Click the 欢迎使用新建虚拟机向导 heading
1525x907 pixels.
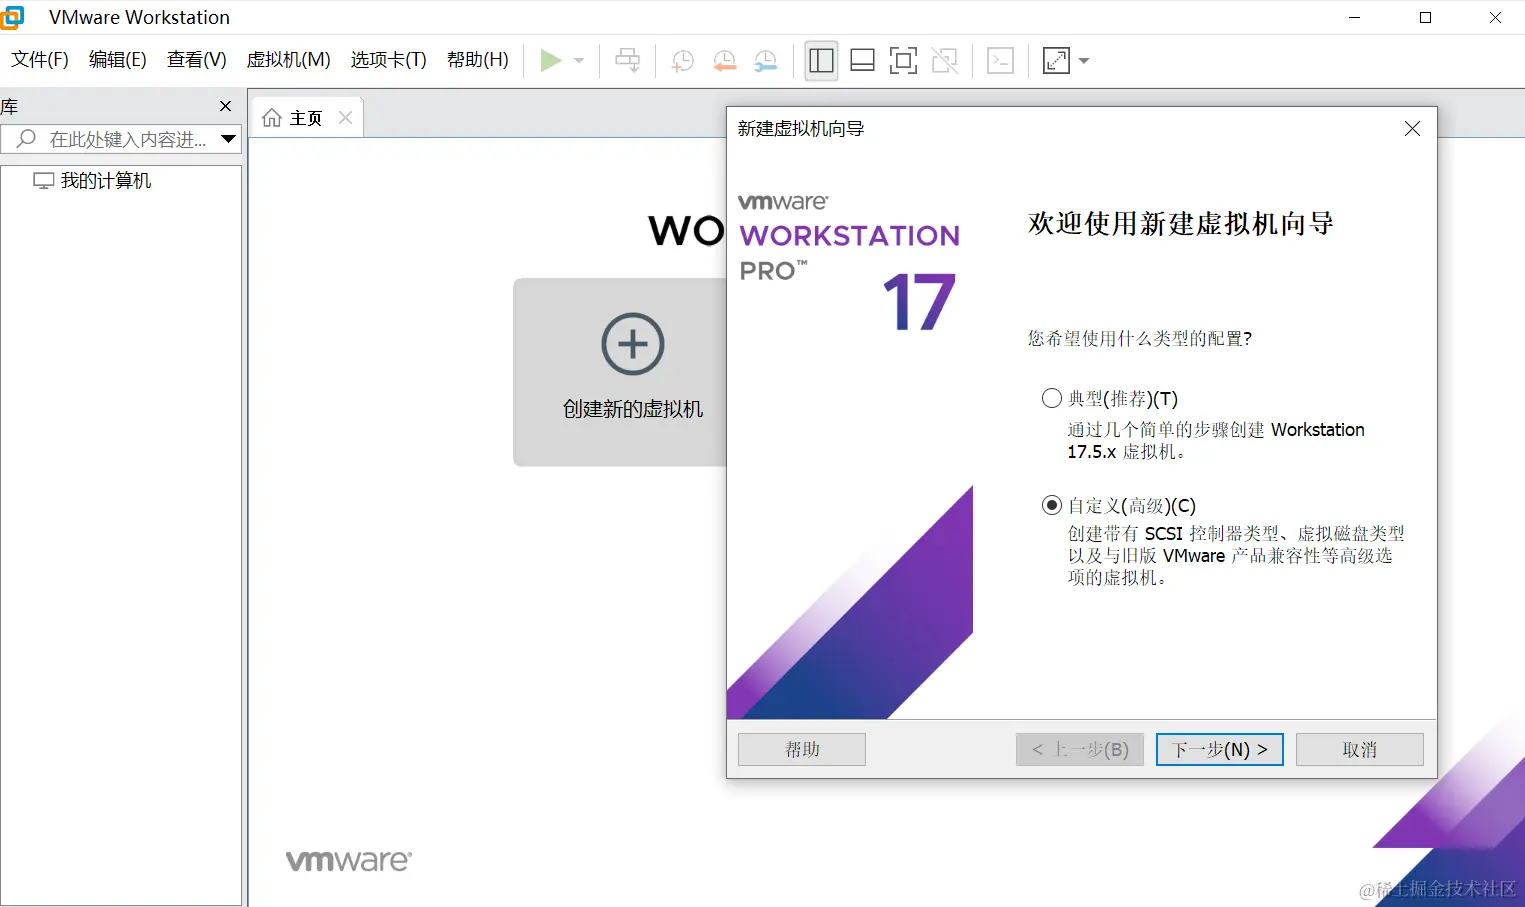pos(1181,224)
